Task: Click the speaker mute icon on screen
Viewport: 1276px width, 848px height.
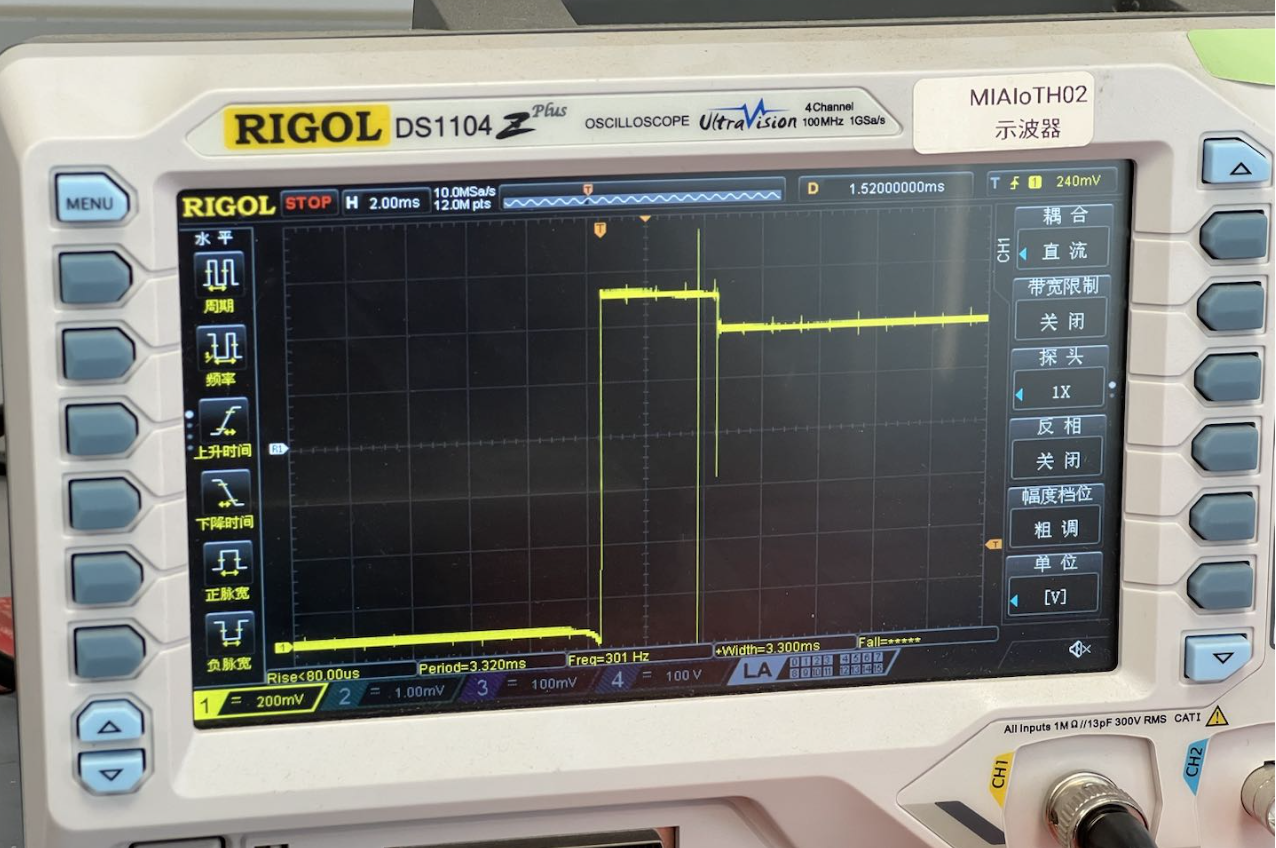Action: pos(1079,649)
